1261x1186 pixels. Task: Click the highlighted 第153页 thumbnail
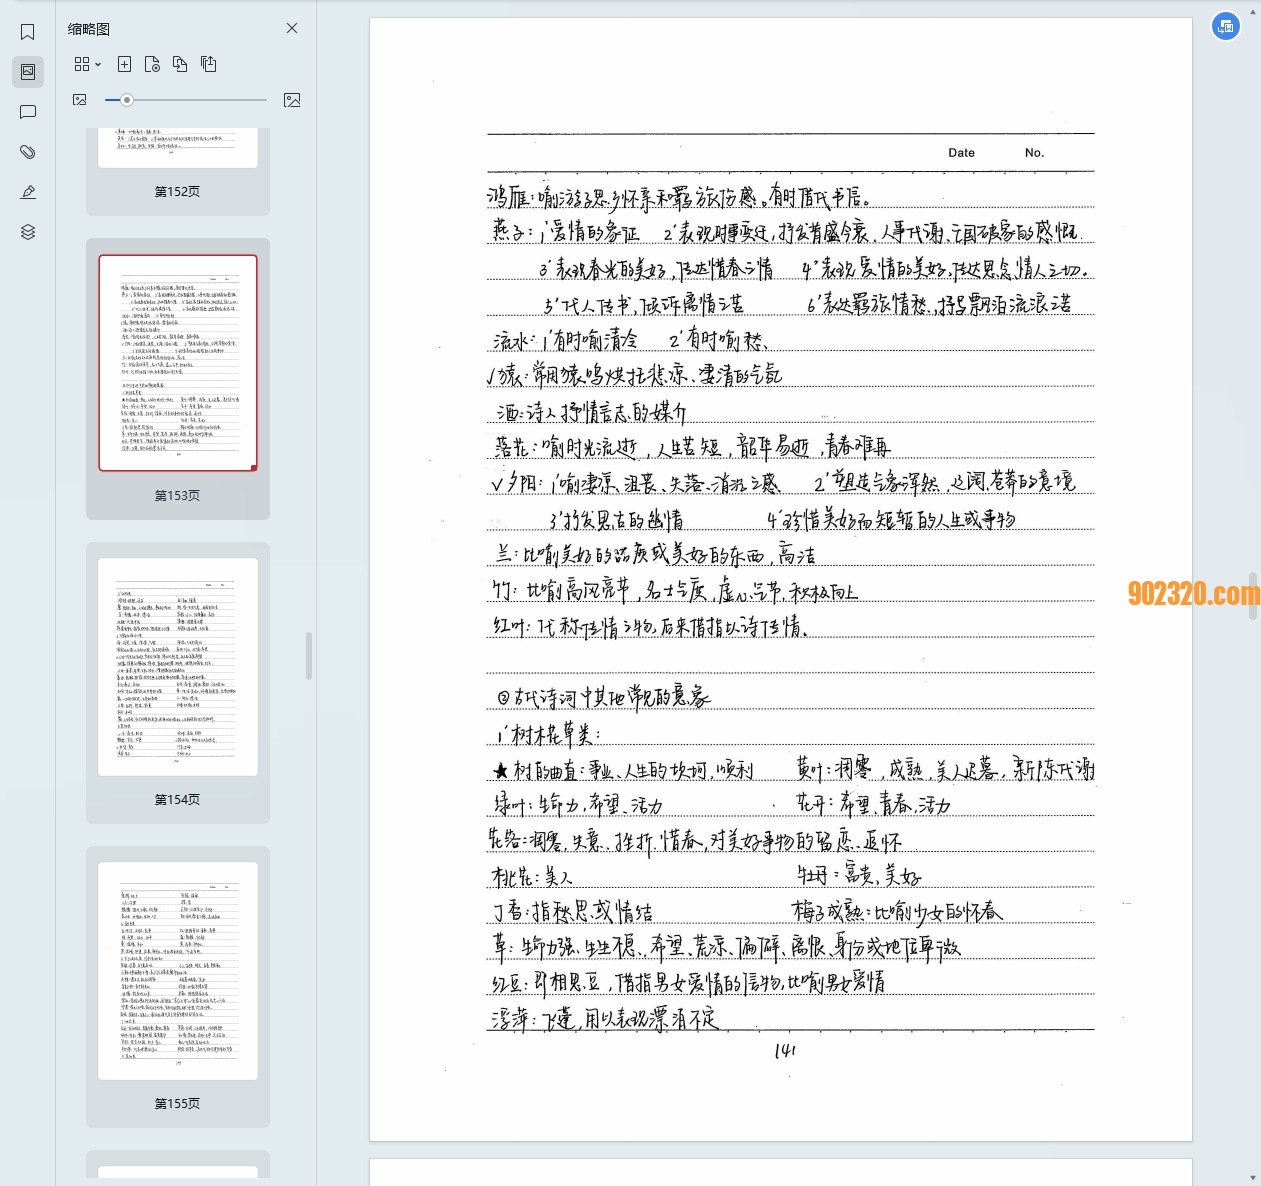coord(177,361)
